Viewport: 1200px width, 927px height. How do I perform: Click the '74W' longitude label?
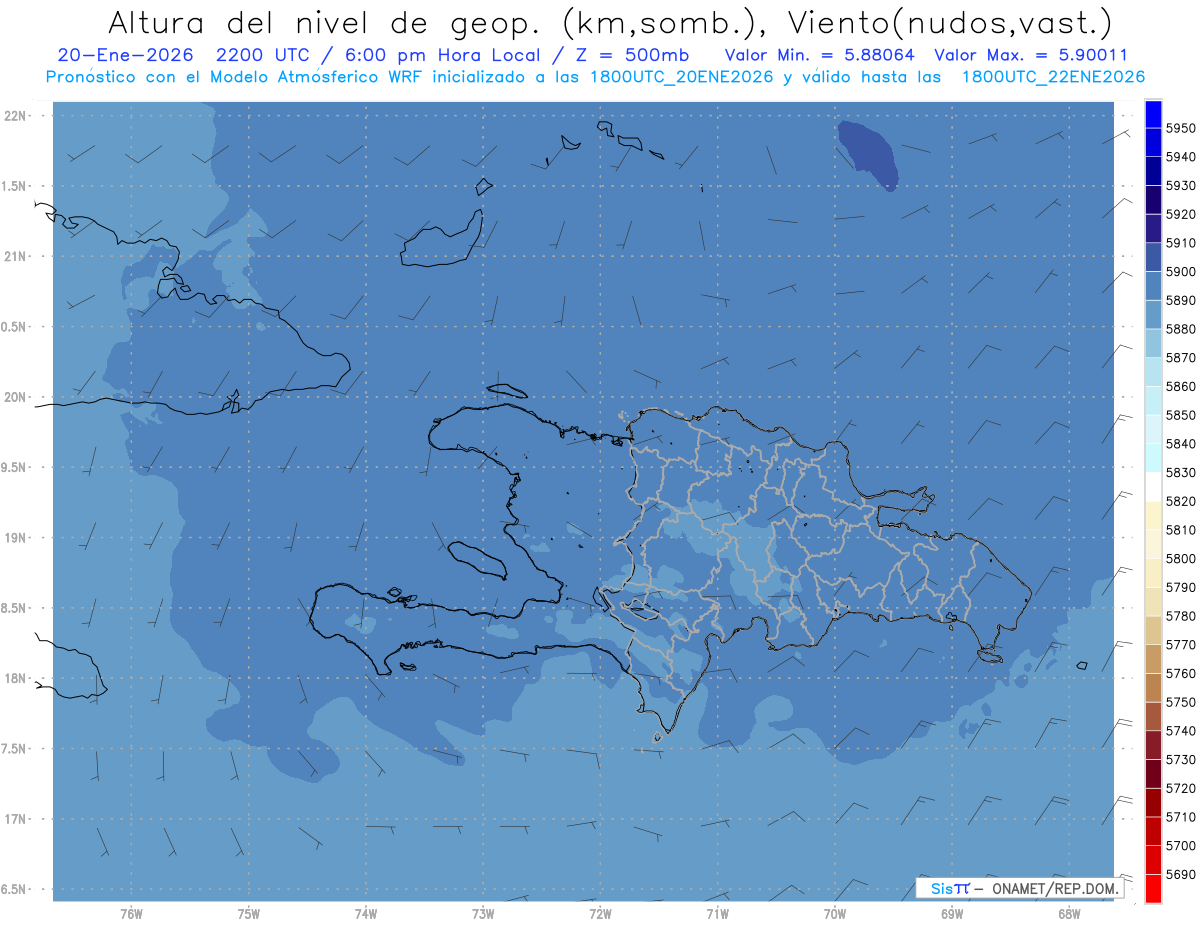366,915
